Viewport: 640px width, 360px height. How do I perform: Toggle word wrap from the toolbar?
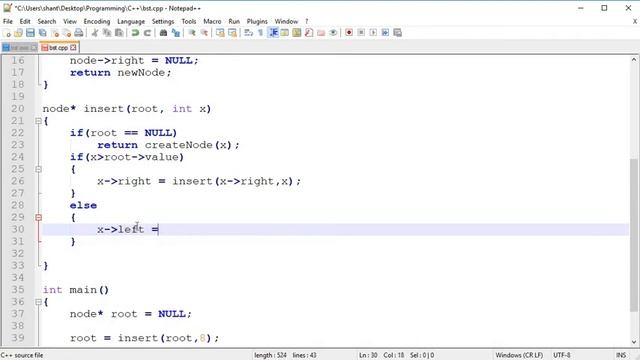[249, 33]
